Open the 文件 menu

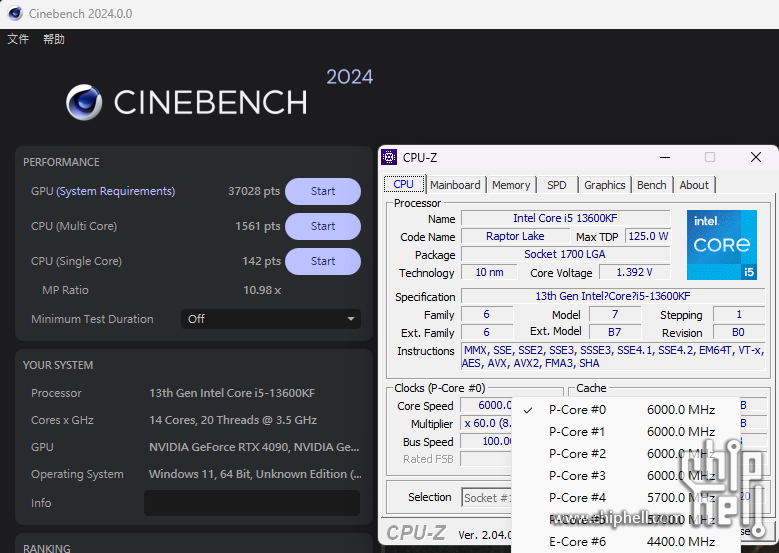pos(18,39)
